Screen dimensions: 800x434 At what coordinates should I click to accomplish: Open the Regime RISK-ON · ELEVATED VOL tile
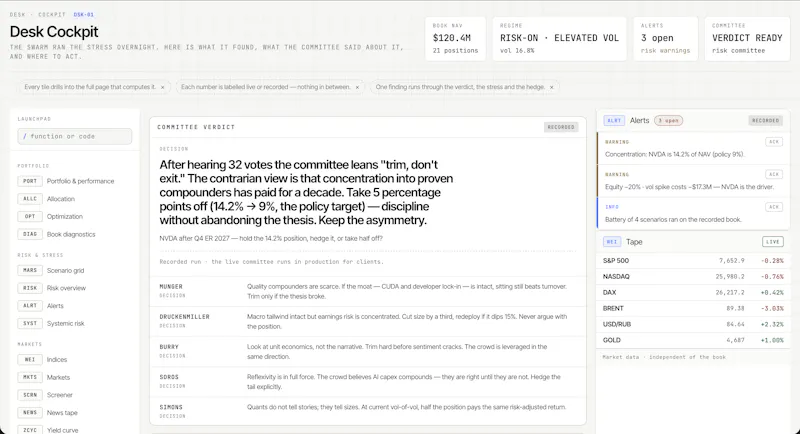[x=559, y=39]
